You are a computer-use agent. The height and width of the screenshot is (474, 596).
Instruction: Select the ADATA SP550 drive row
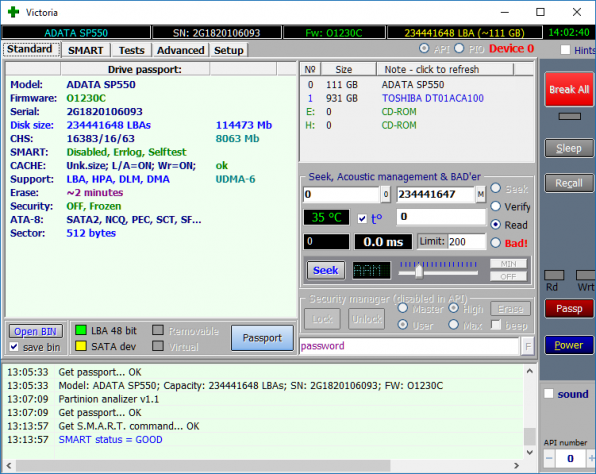click(x=417, y=84)
